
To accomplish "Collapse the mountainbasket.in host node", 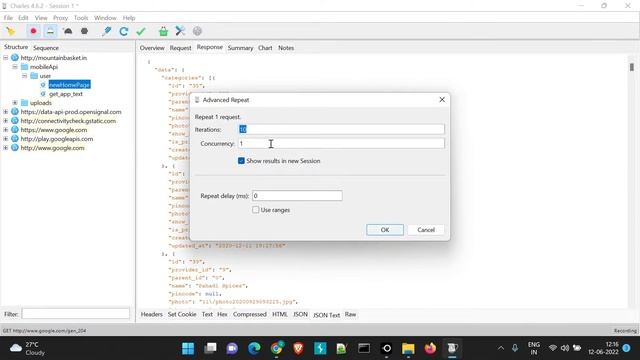I will tap(6, 58).
